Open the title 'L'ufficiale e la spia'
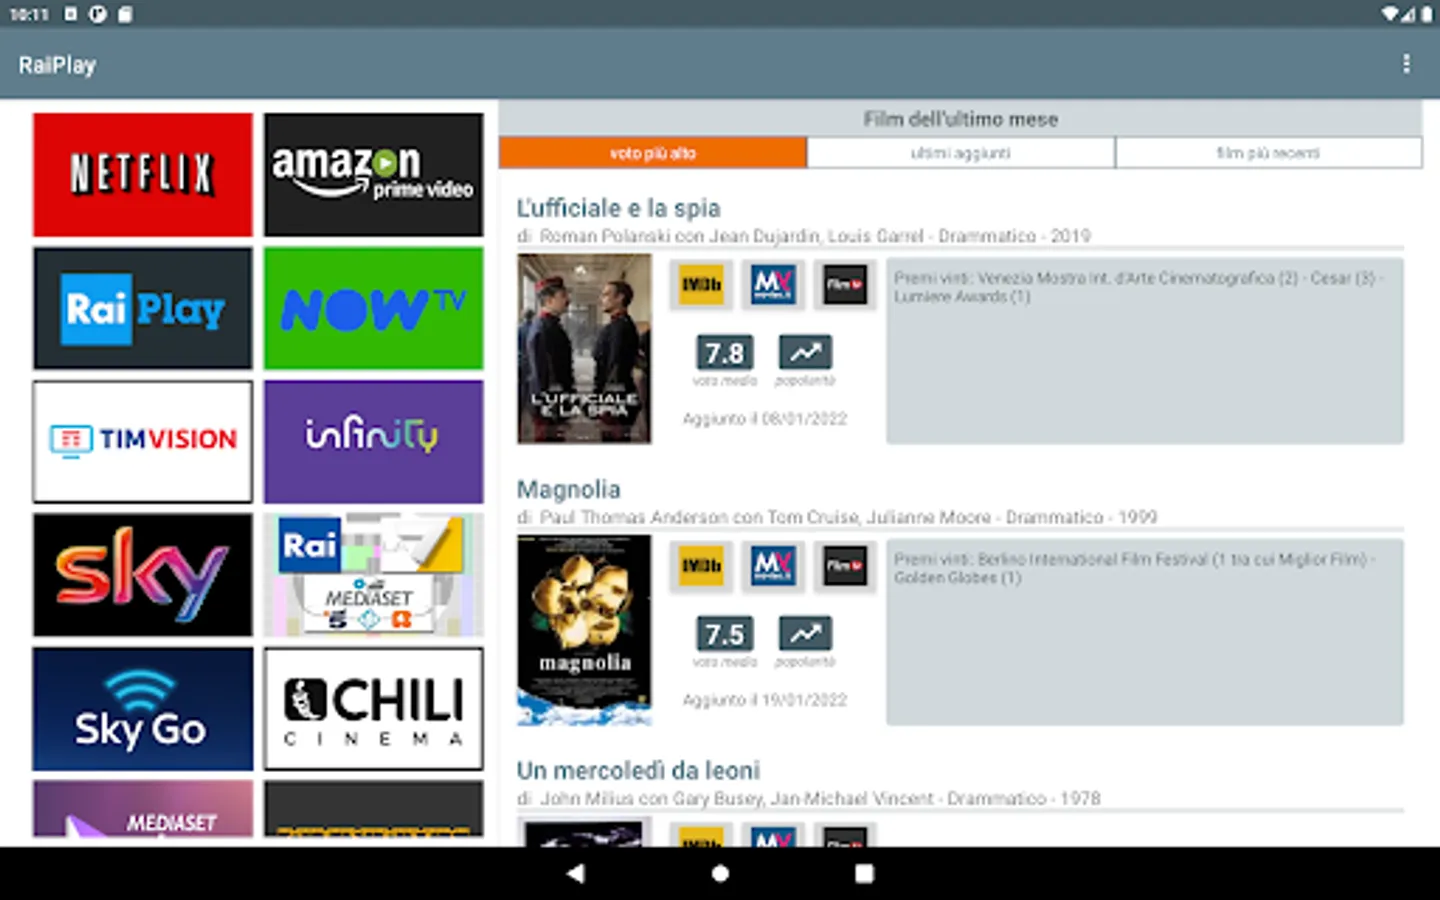1440x900 pixels. click(618, 208)
